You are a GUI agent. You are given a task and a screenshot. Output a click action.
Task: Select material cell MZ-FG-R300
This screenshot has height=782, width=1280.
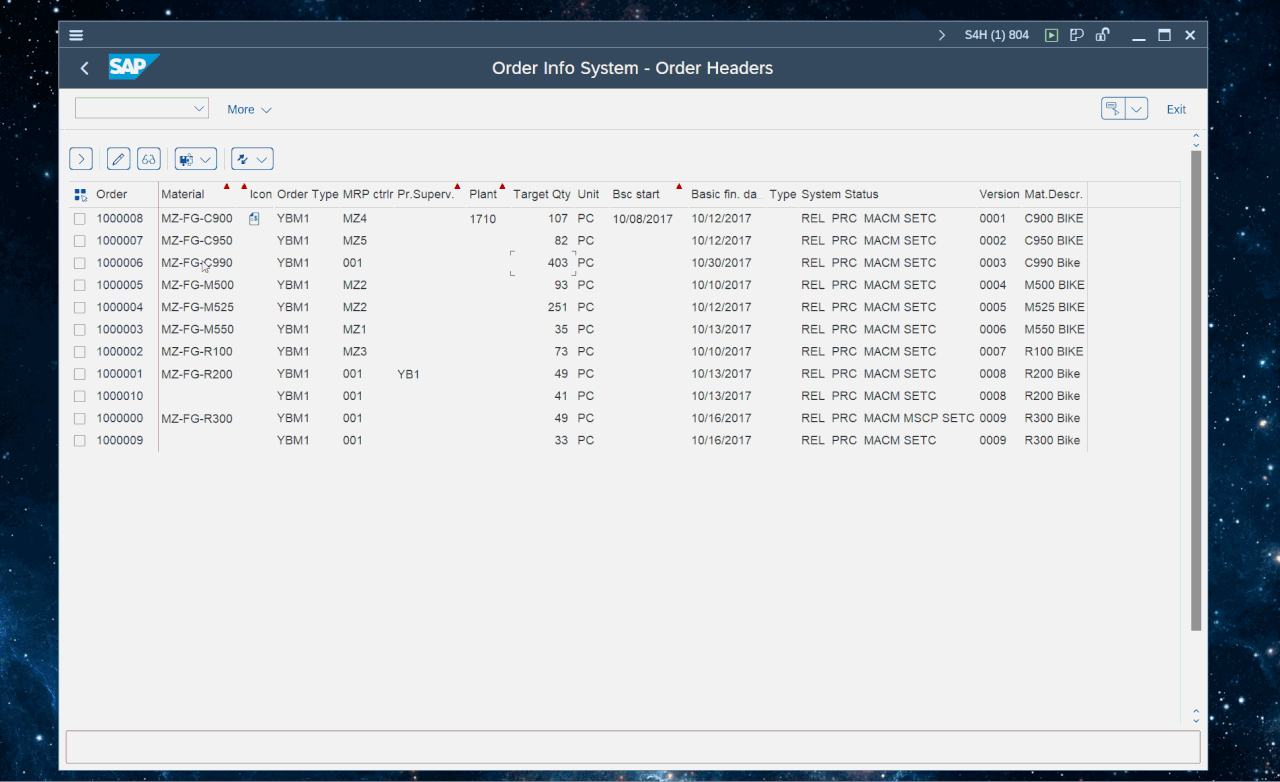[197, 418]
